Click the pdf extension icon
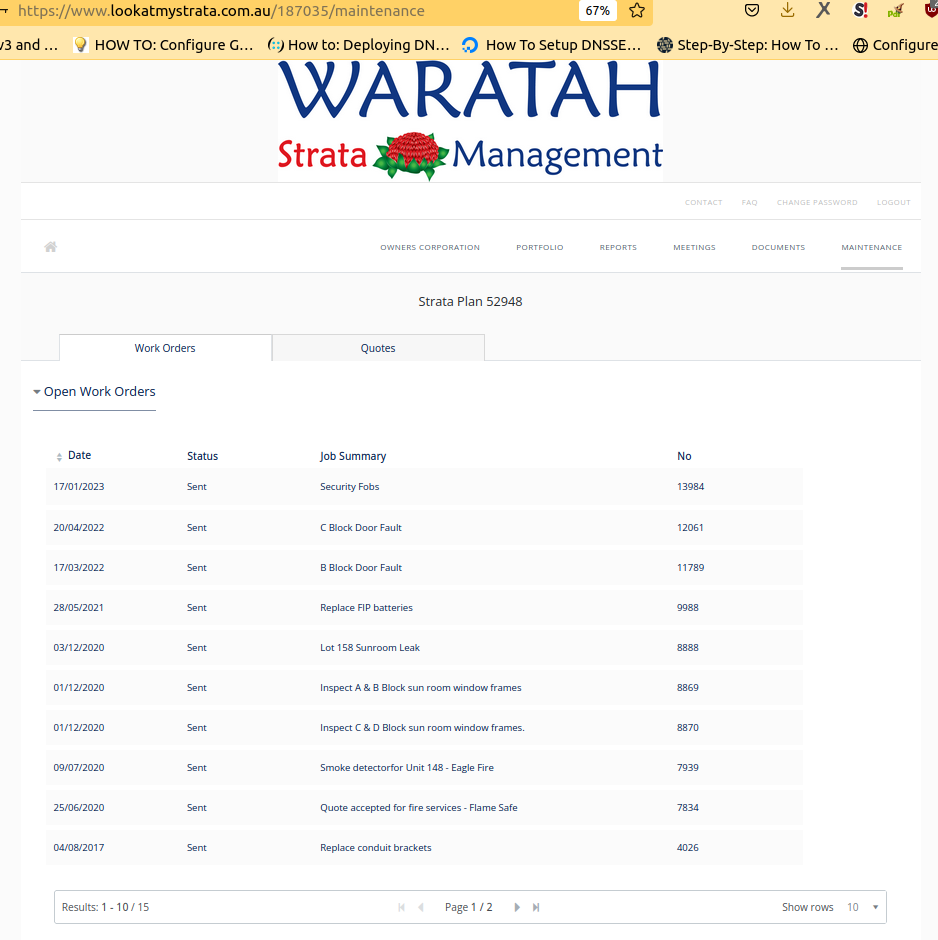This screenshot has width=938, height=940. tap(895, 10)
